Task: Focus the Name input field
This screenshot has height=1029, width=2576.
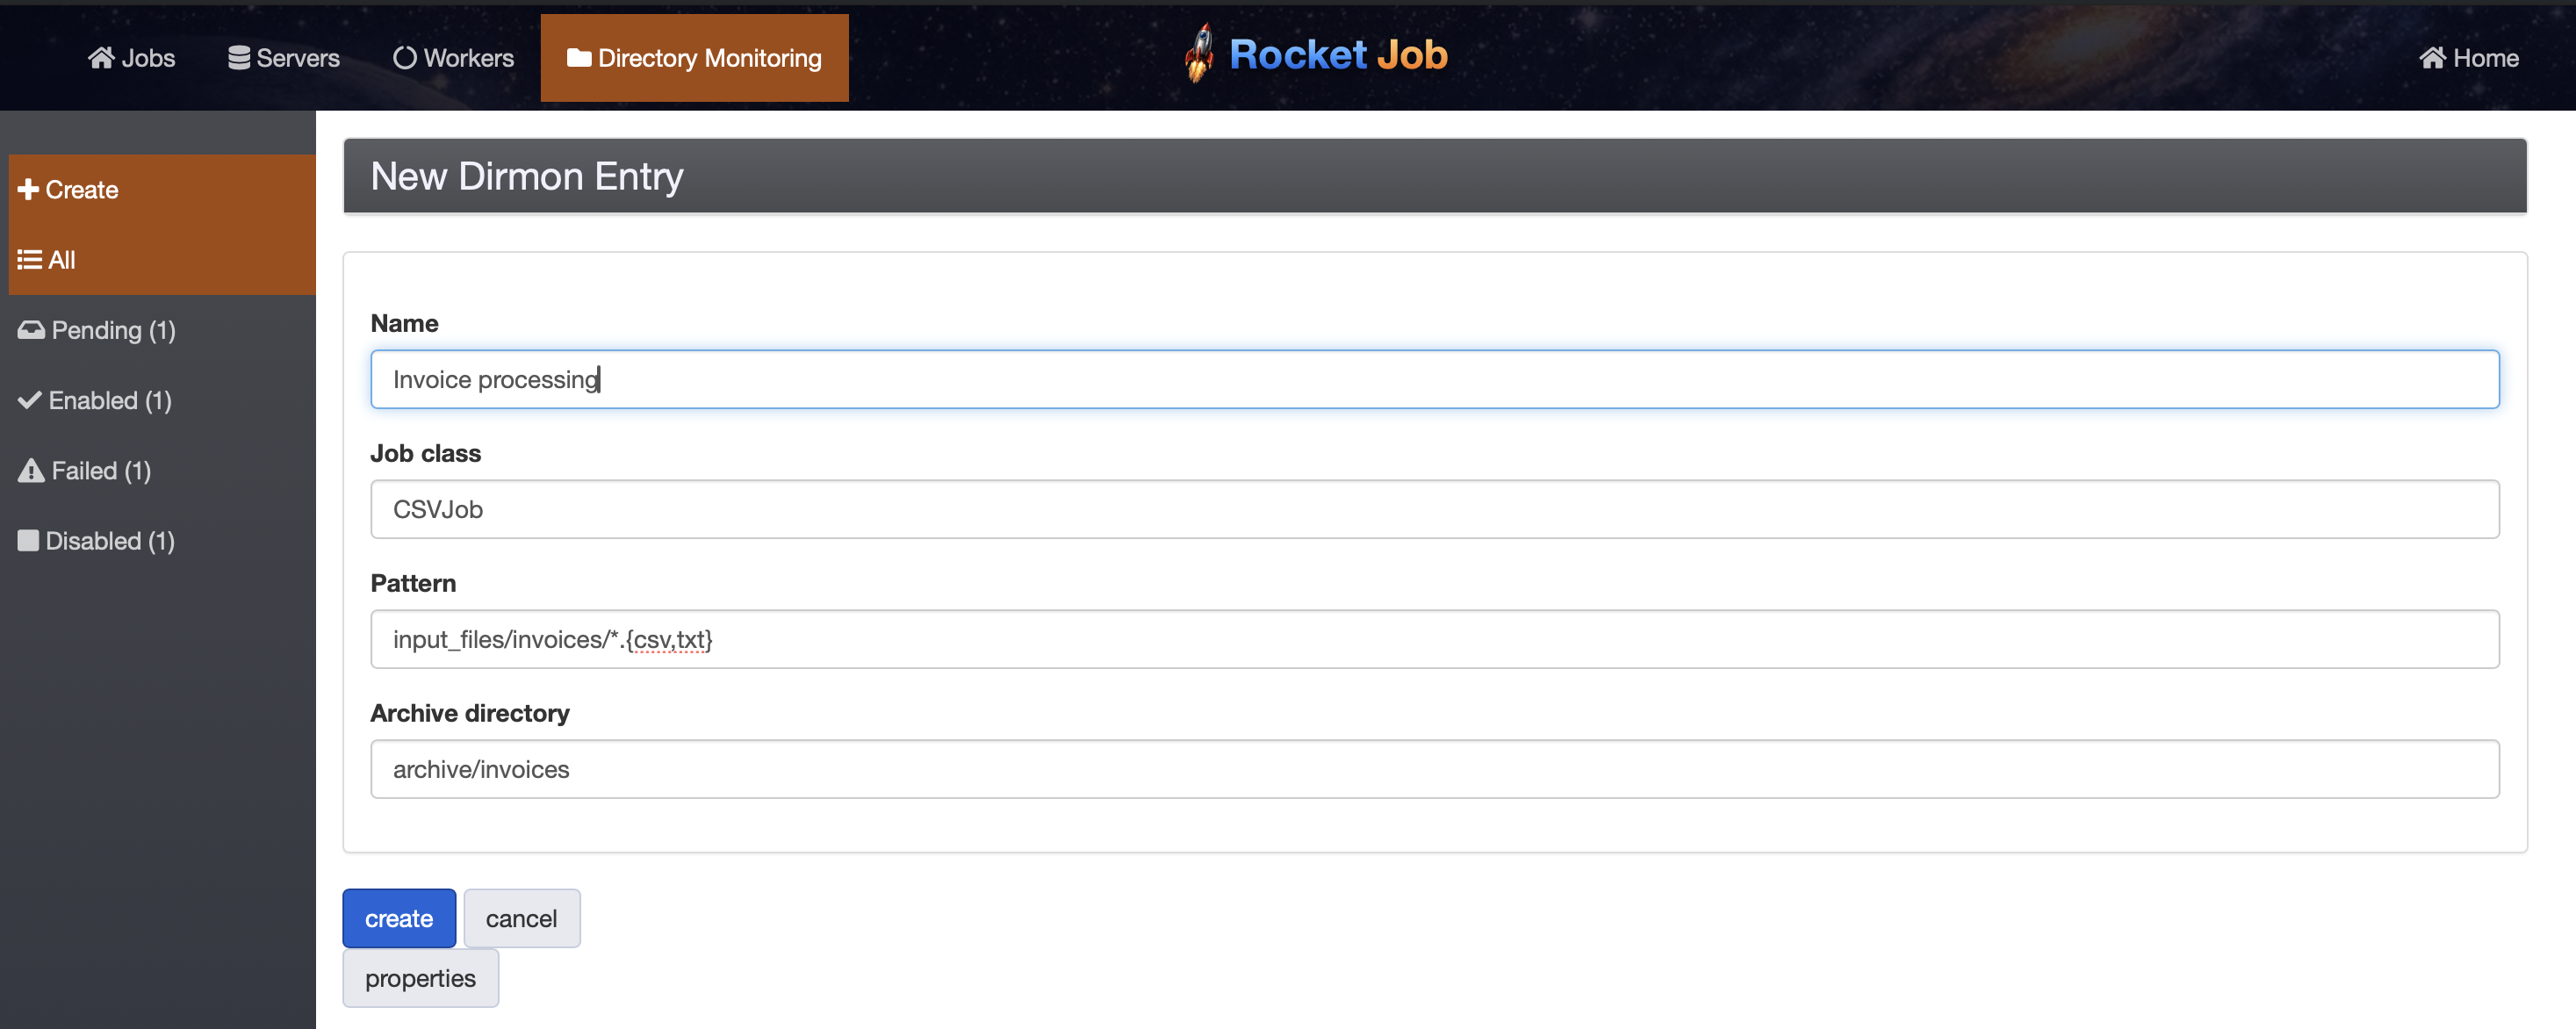Action: pos(1435,379)
